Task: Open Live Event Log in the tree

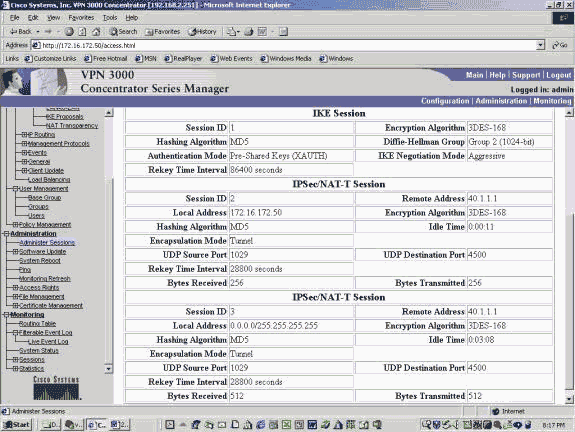Action: [x=48, y=341]
